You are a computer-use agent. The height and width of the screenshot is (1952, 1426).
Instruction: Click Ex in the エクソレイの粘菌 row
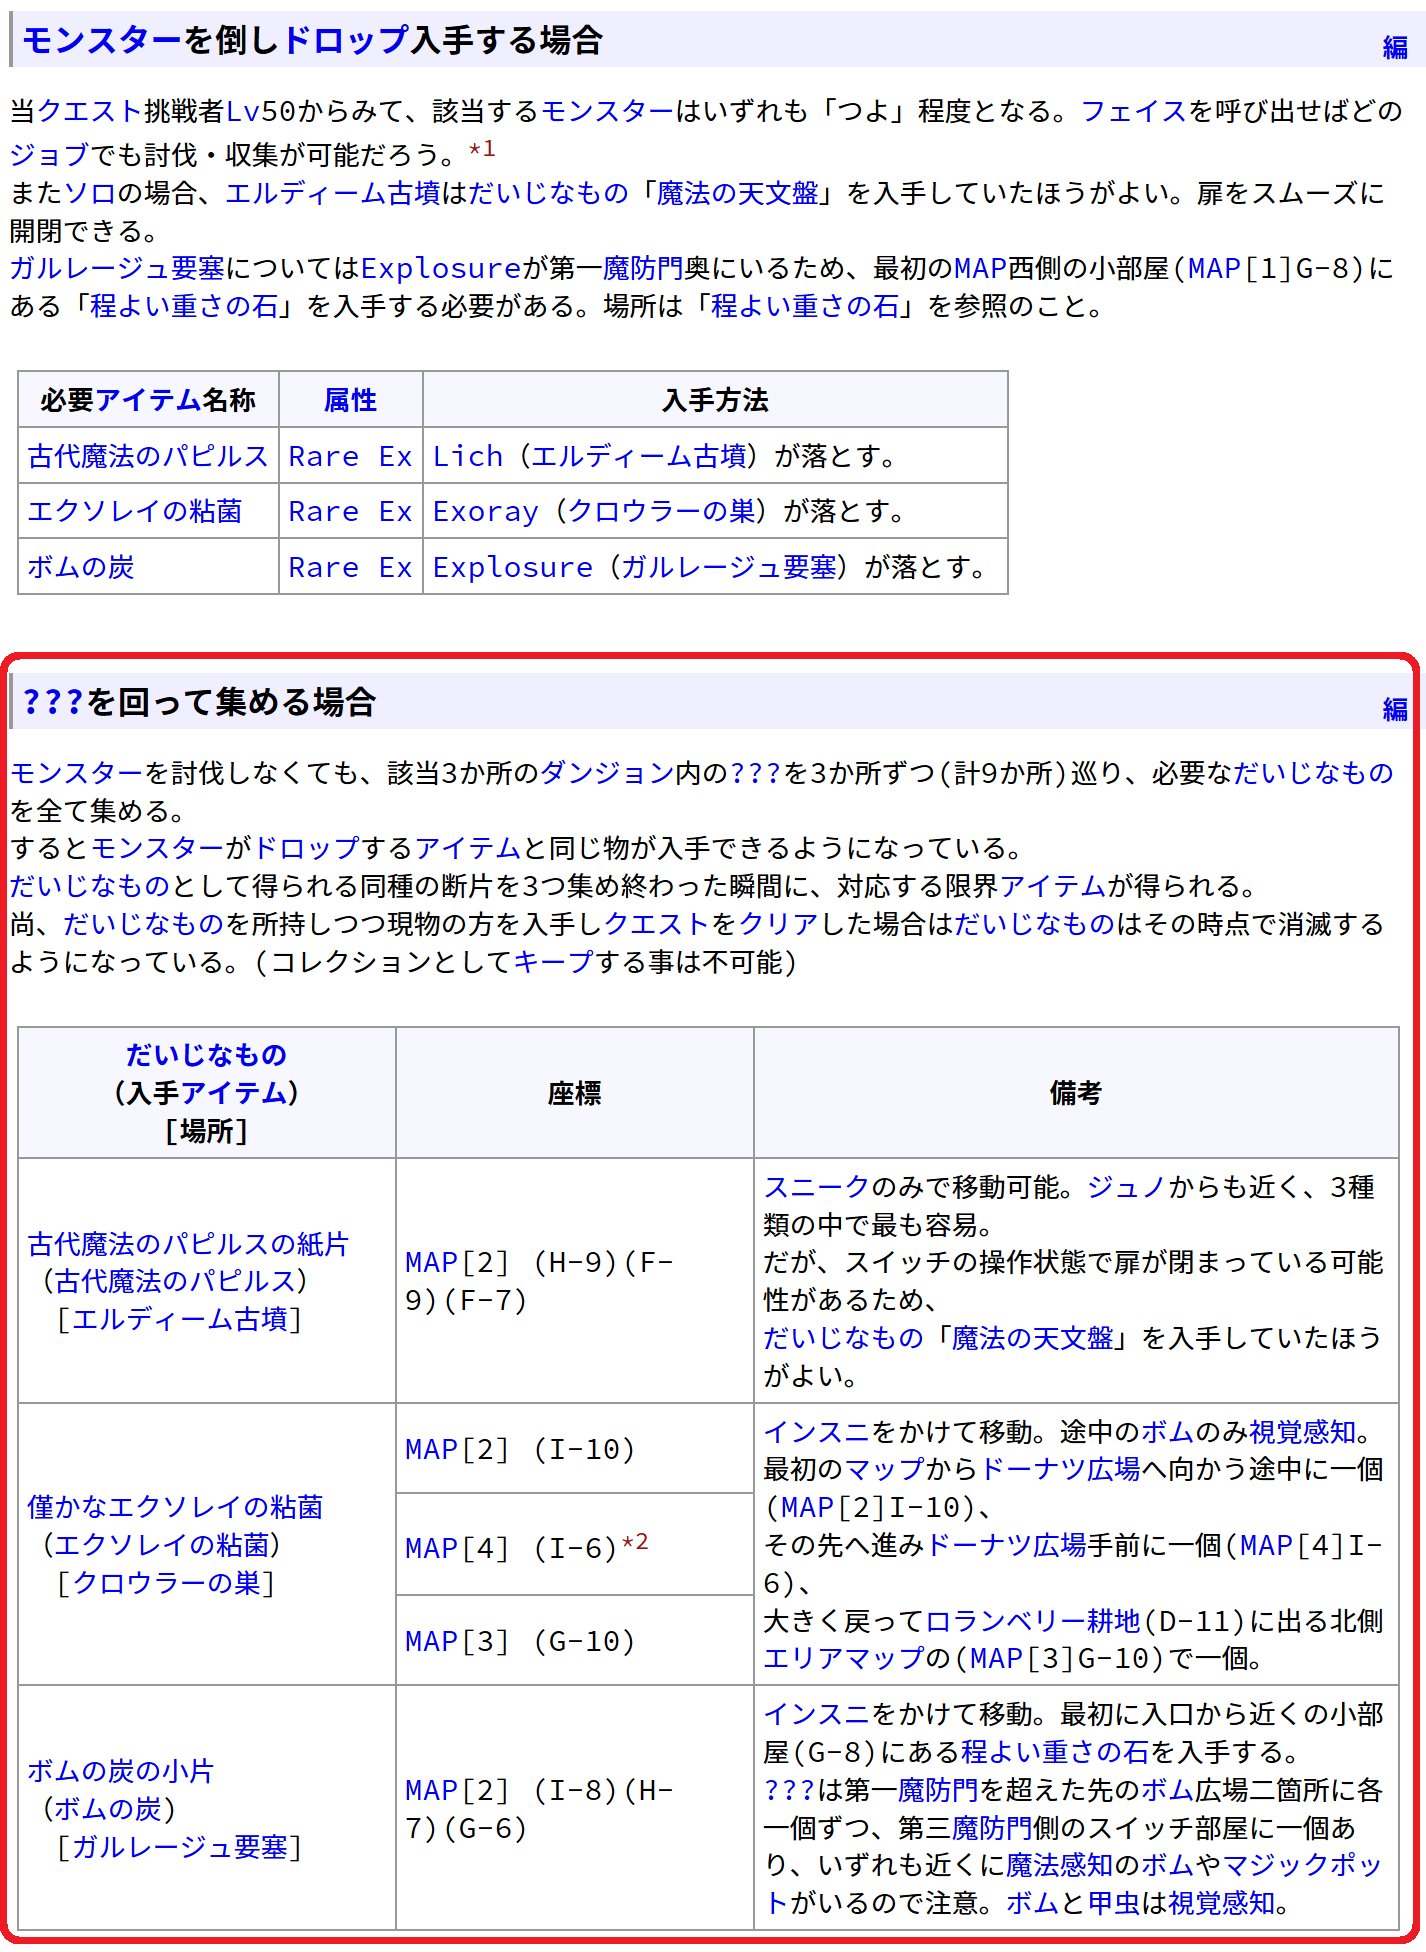[396, 511]
